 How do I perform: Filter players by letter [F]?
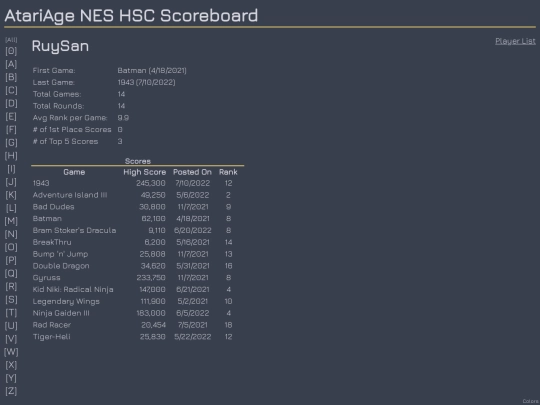pos(11,129)
